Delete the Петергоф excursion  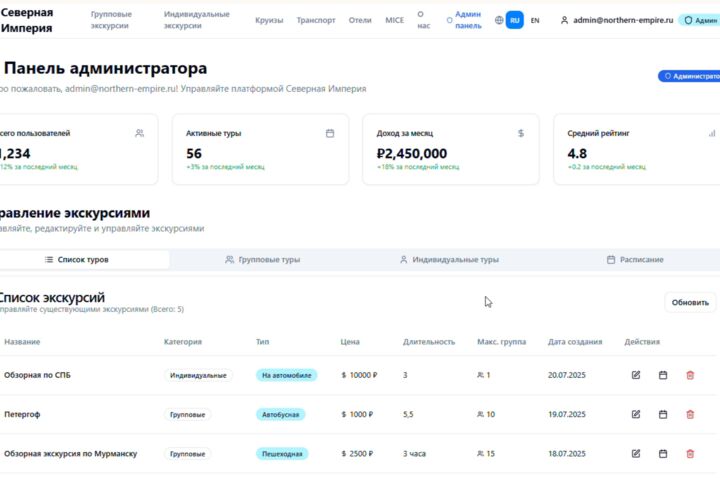(690, 414)
